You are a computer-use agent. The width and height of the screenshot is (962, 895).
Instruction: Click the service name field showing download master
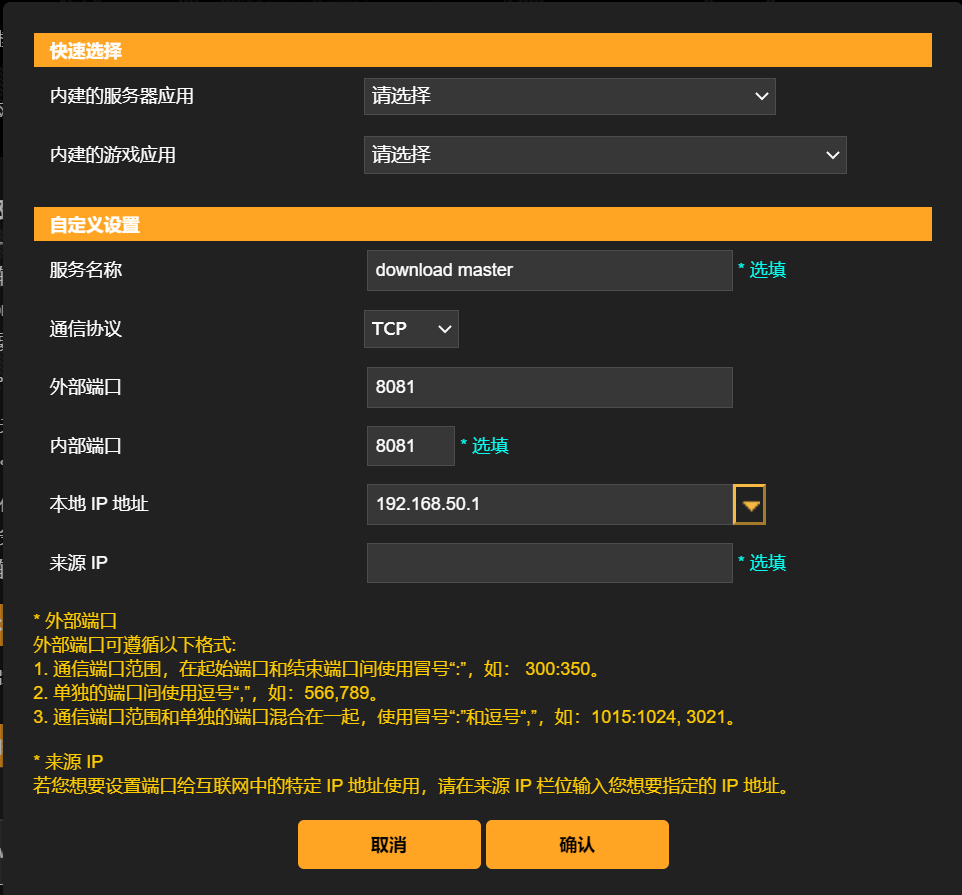549,270
